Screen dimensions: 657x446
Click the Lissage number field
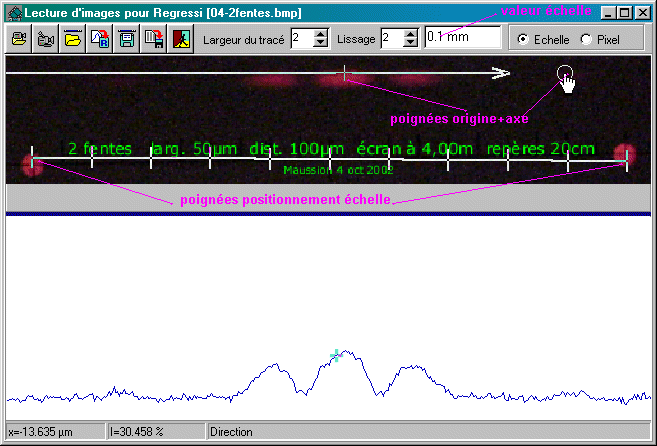click(391, 39)
